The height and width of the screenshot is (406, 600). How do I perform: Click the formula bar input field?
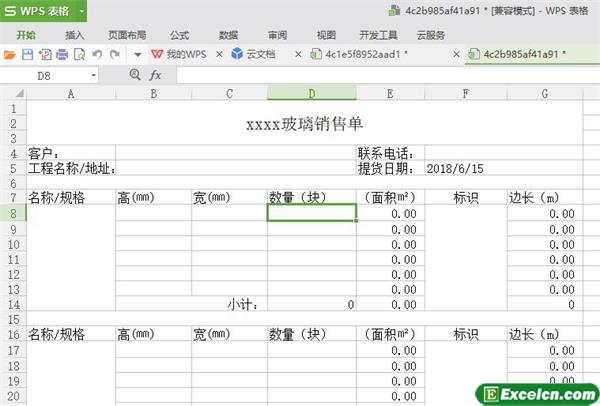(388, 75)
